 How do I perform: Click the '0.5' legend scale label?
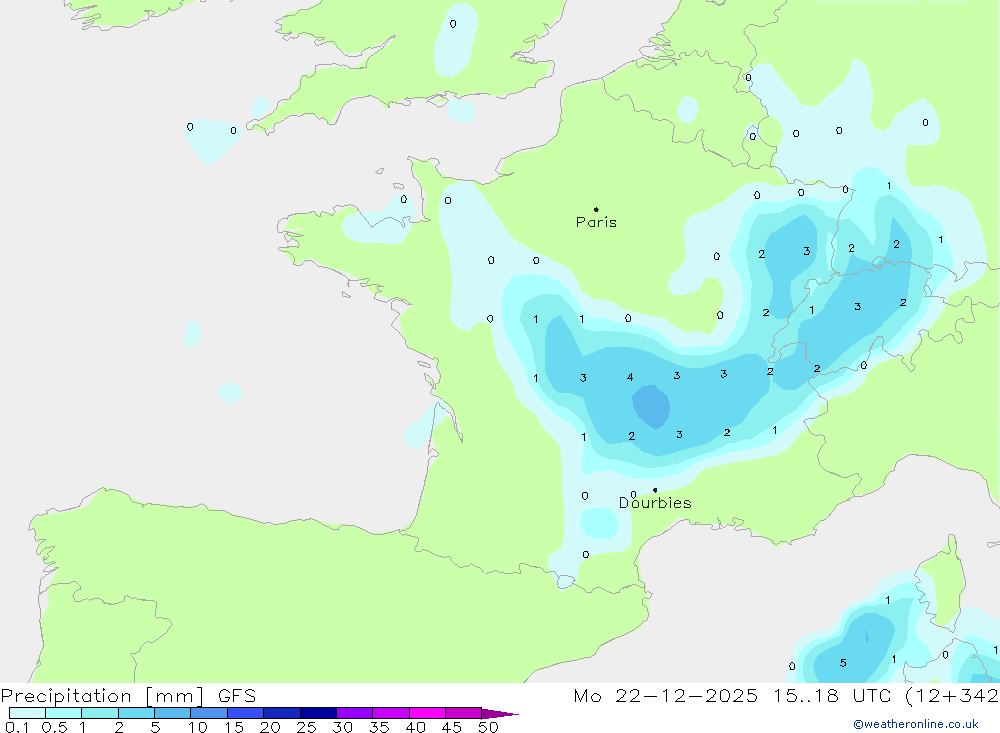tap(54, 727)
